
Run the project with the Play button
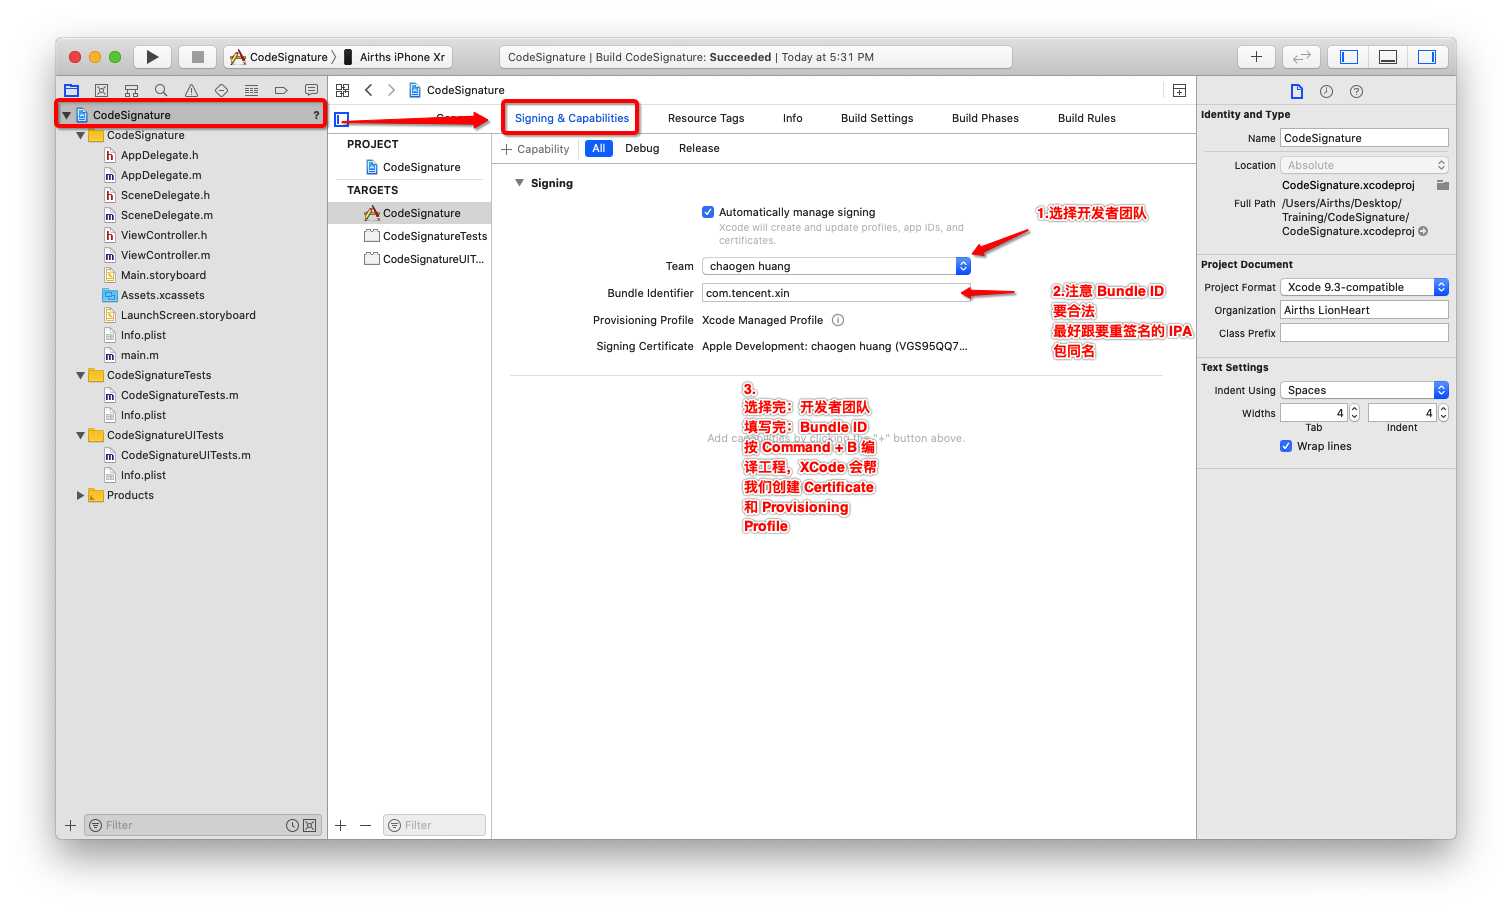152,57
